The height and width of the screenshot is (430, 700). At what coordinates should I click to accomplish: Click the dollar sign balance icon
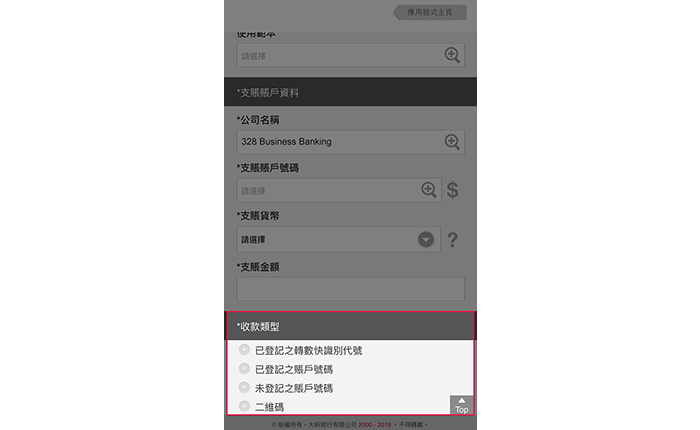(x=453, y=190)
